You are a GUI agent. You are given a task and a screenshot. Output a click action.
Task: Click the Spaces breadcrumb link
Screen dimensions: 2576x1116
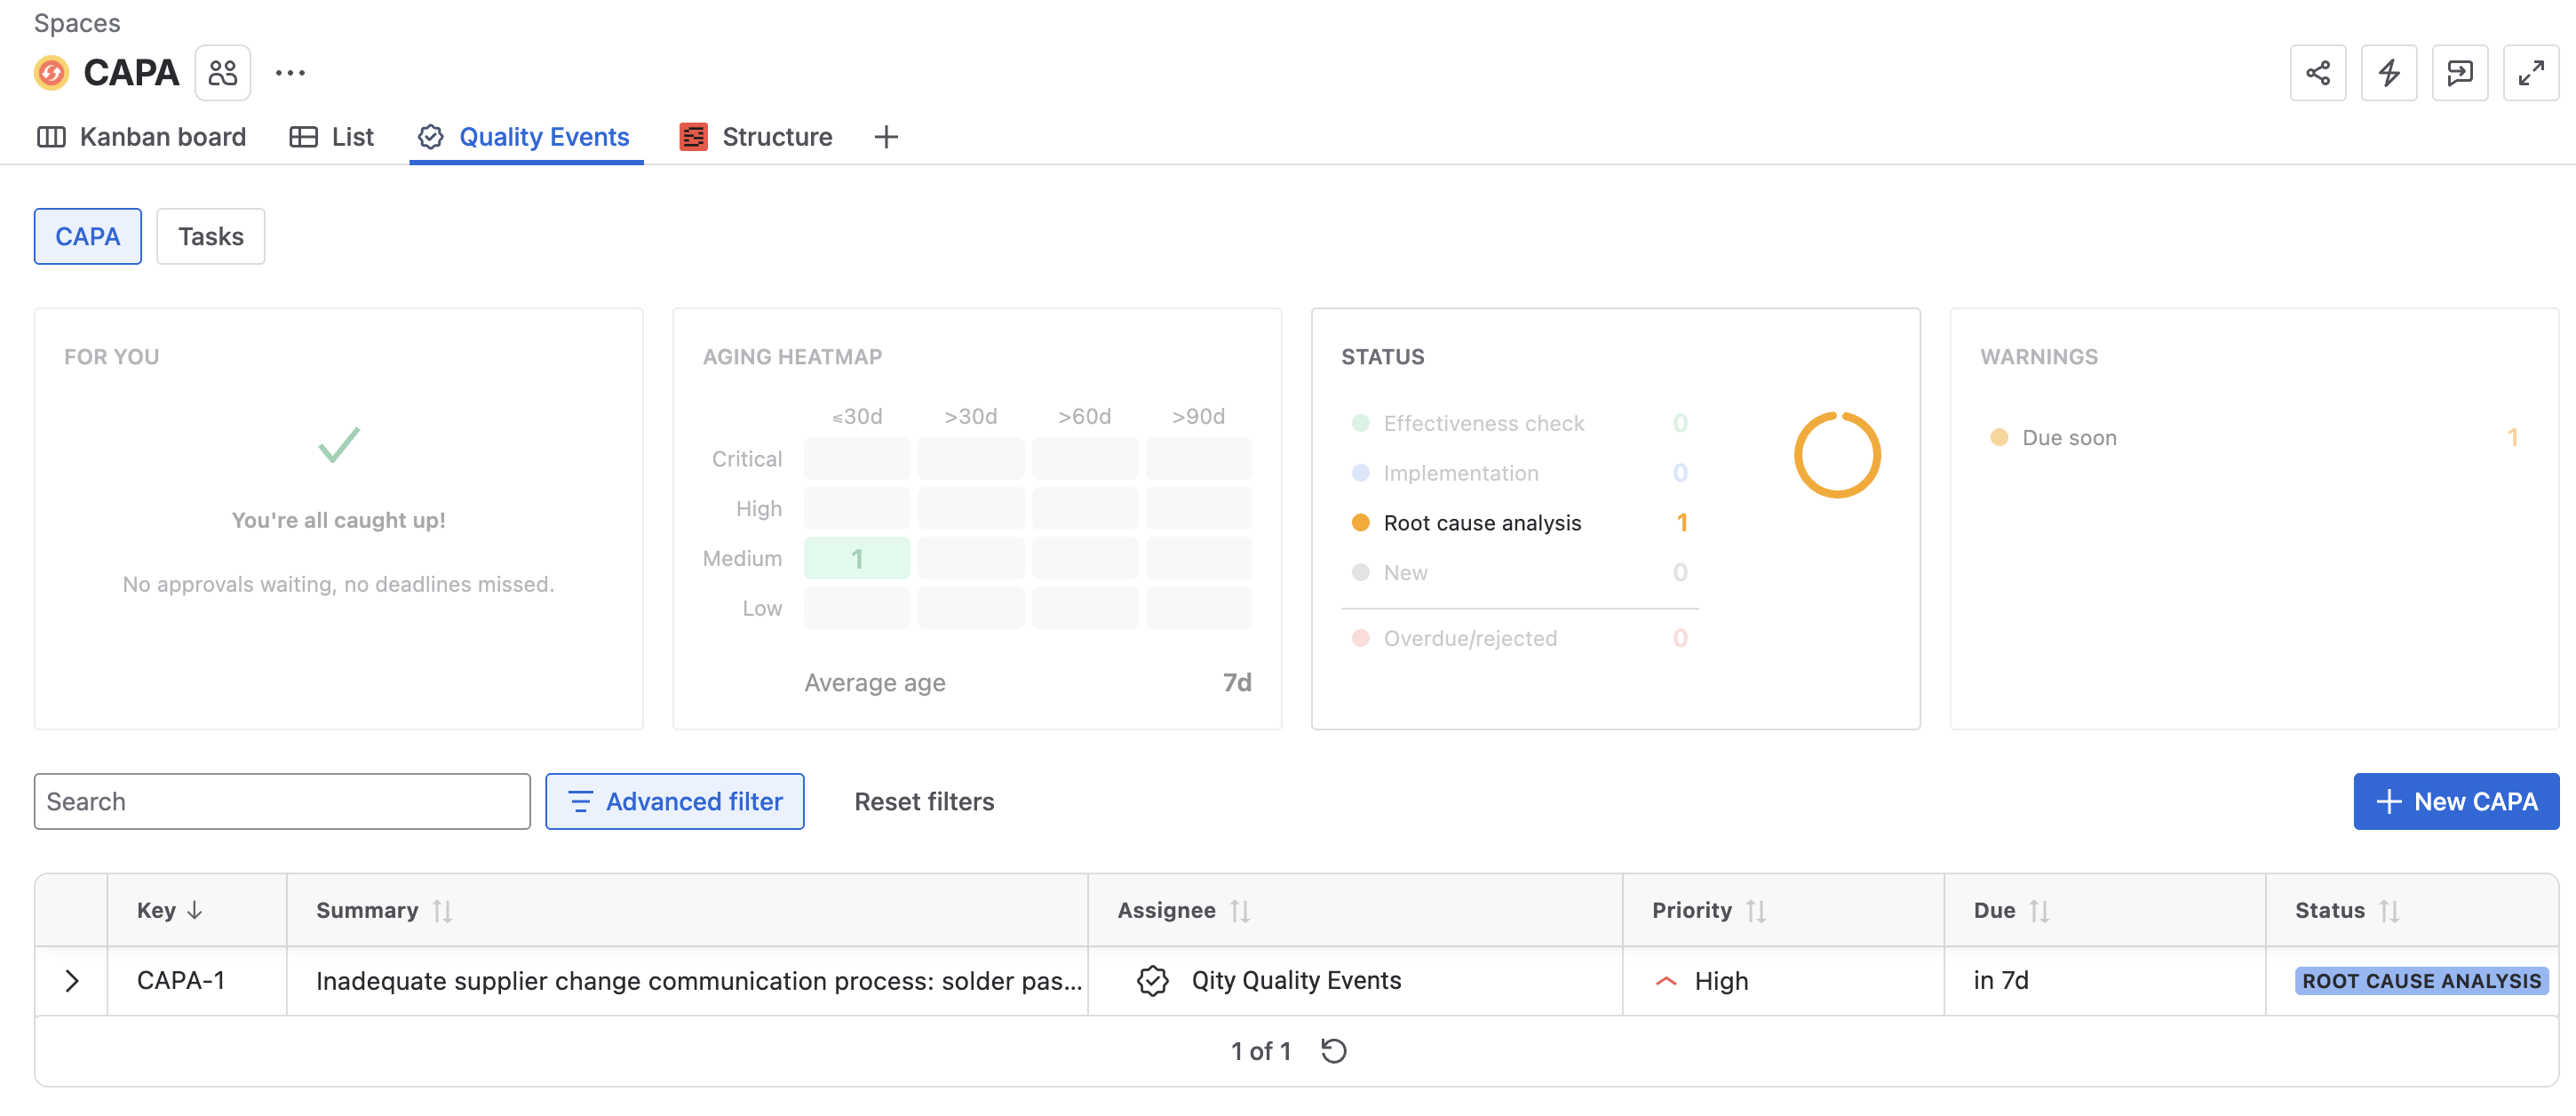coord(77,23)
